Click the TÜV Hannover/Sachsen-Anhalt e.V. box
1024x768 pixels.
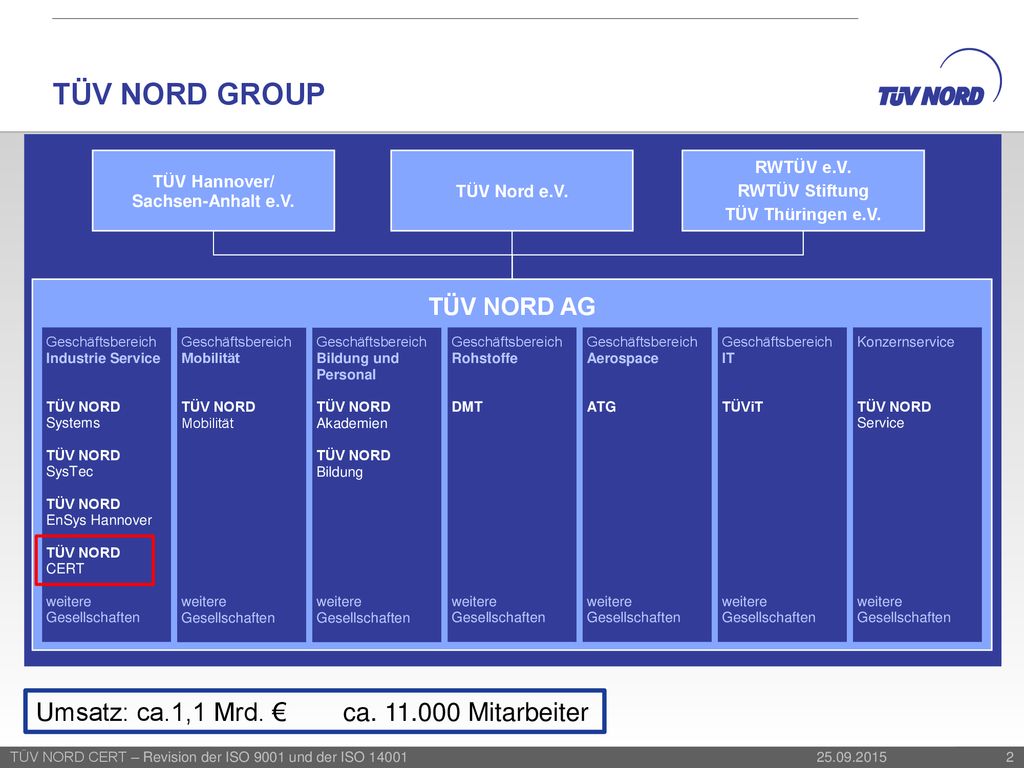click(214, 191)
